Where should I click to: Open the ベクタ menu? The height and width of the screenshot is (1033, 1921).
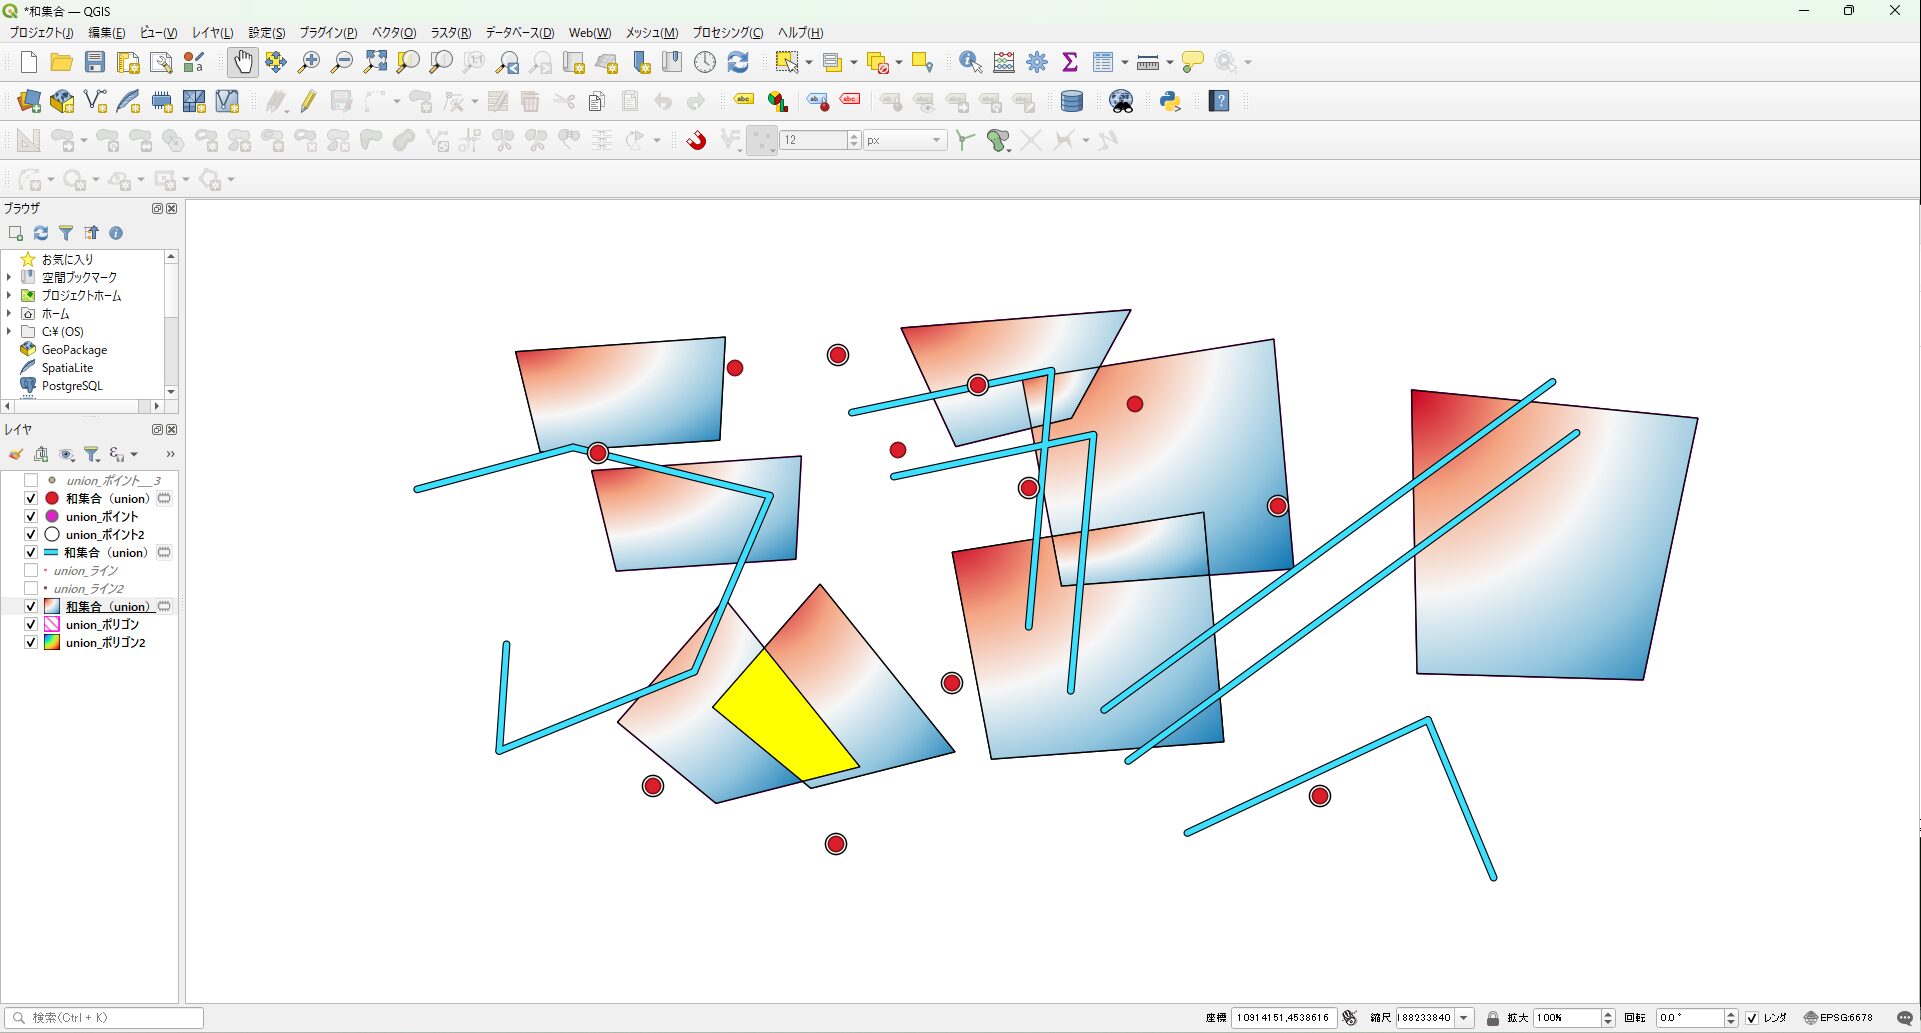(393, 33)
